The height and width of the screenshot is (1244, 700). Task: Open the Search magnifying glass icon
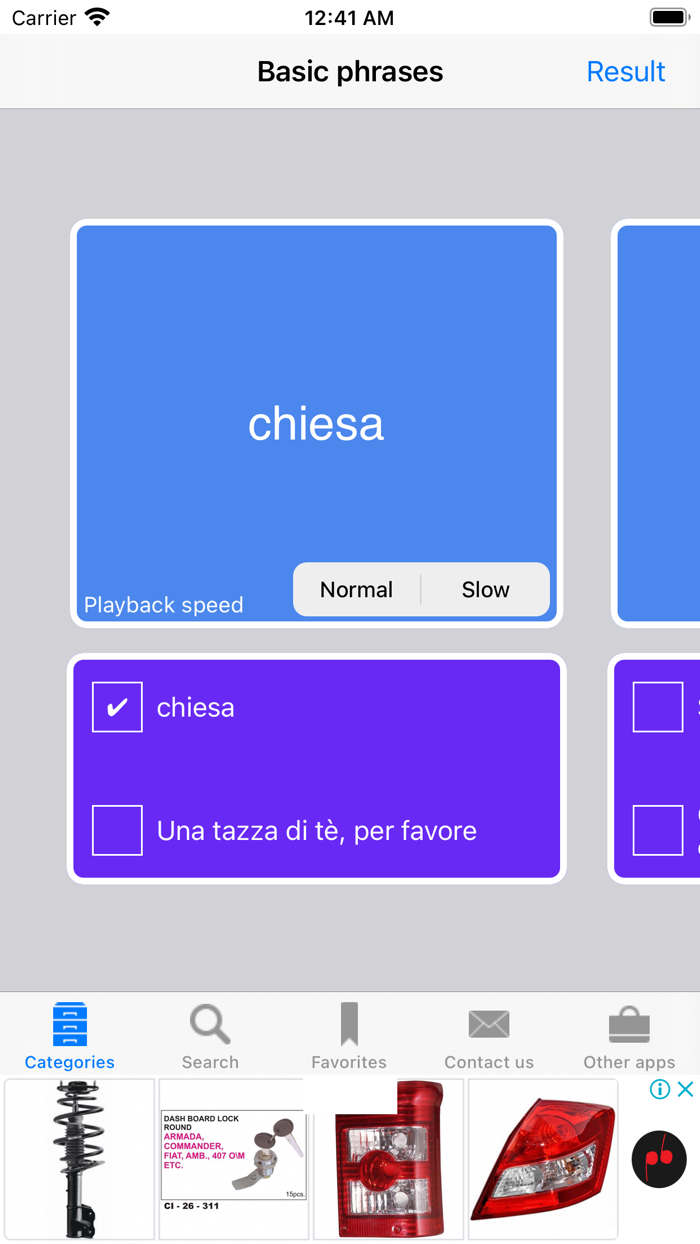209,1023
